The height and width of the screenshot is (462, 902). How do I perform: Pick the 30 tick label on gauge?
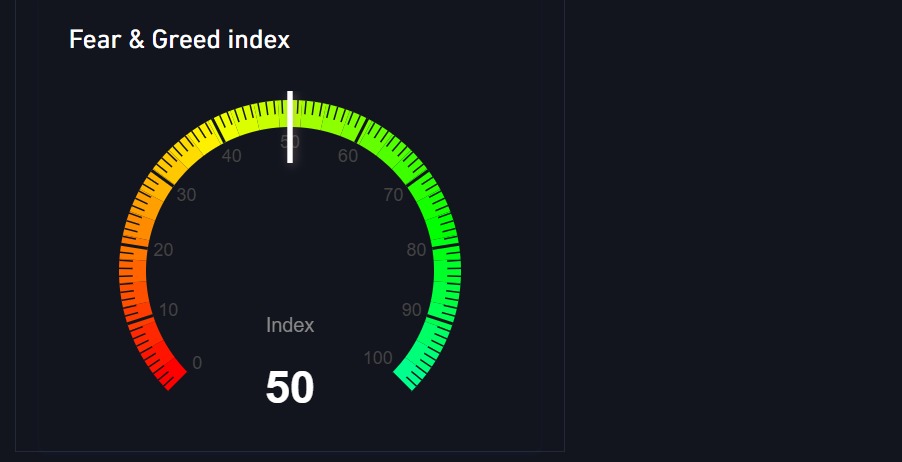click(x=186, y=195)
